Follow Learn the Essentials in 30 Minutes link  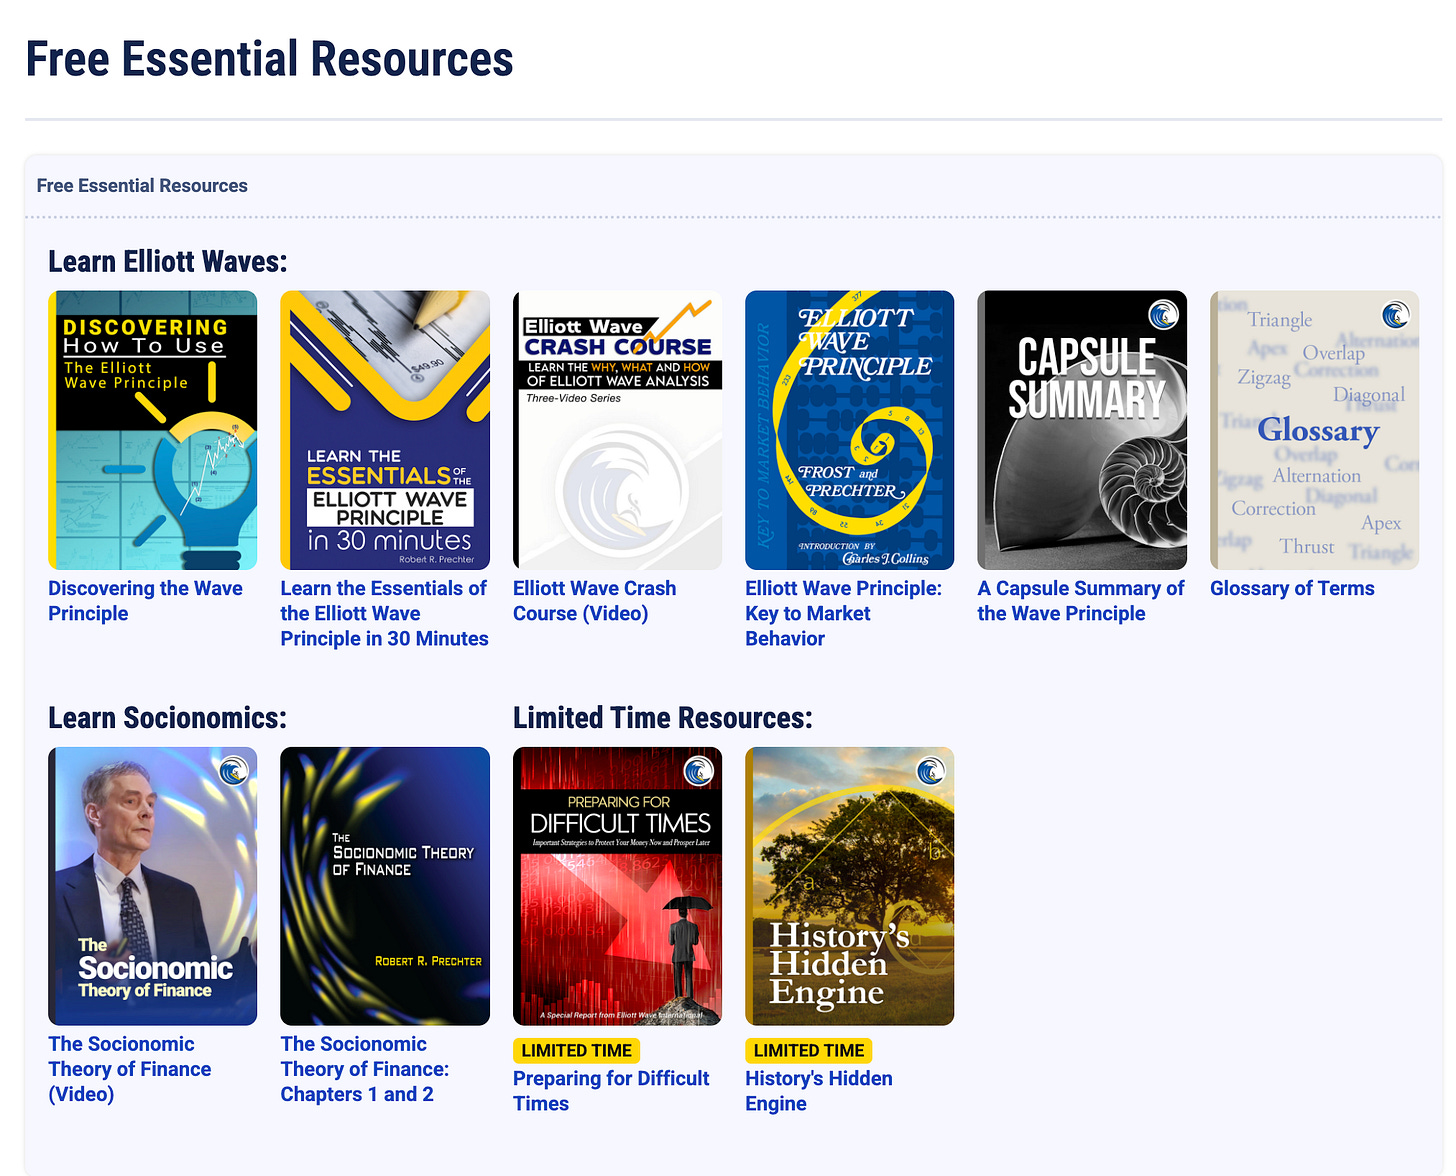[385, 614]
